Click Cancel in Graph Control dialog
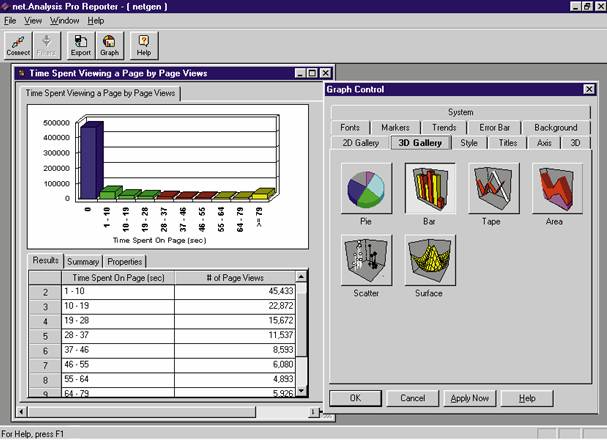 [413, 398]
